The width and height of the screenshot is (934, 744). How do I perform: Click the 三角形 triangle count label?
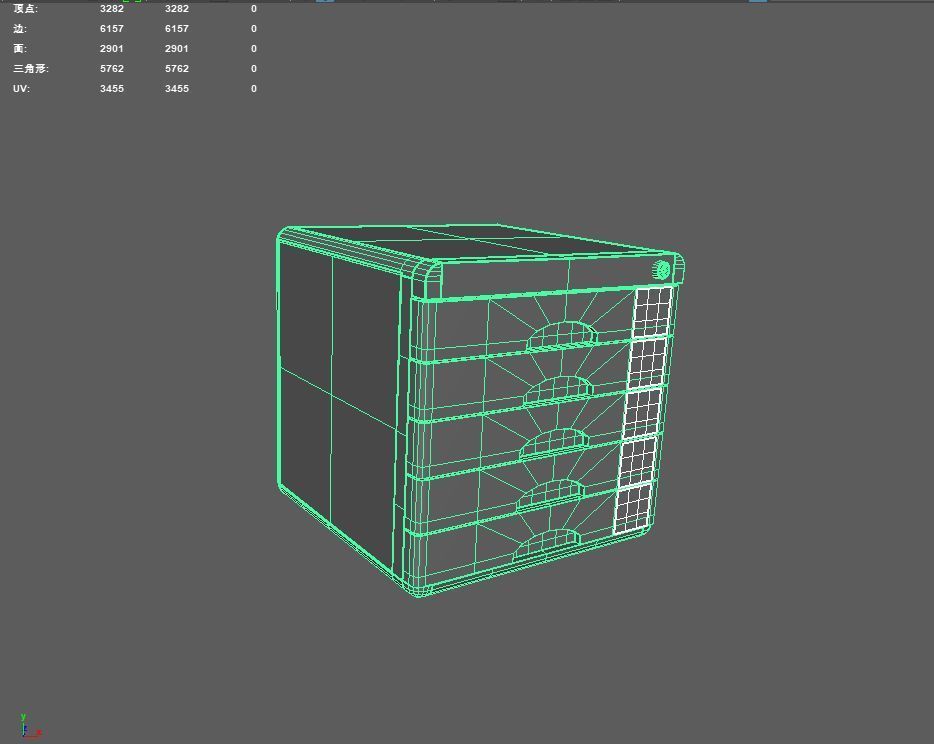(x=30, y=69)
